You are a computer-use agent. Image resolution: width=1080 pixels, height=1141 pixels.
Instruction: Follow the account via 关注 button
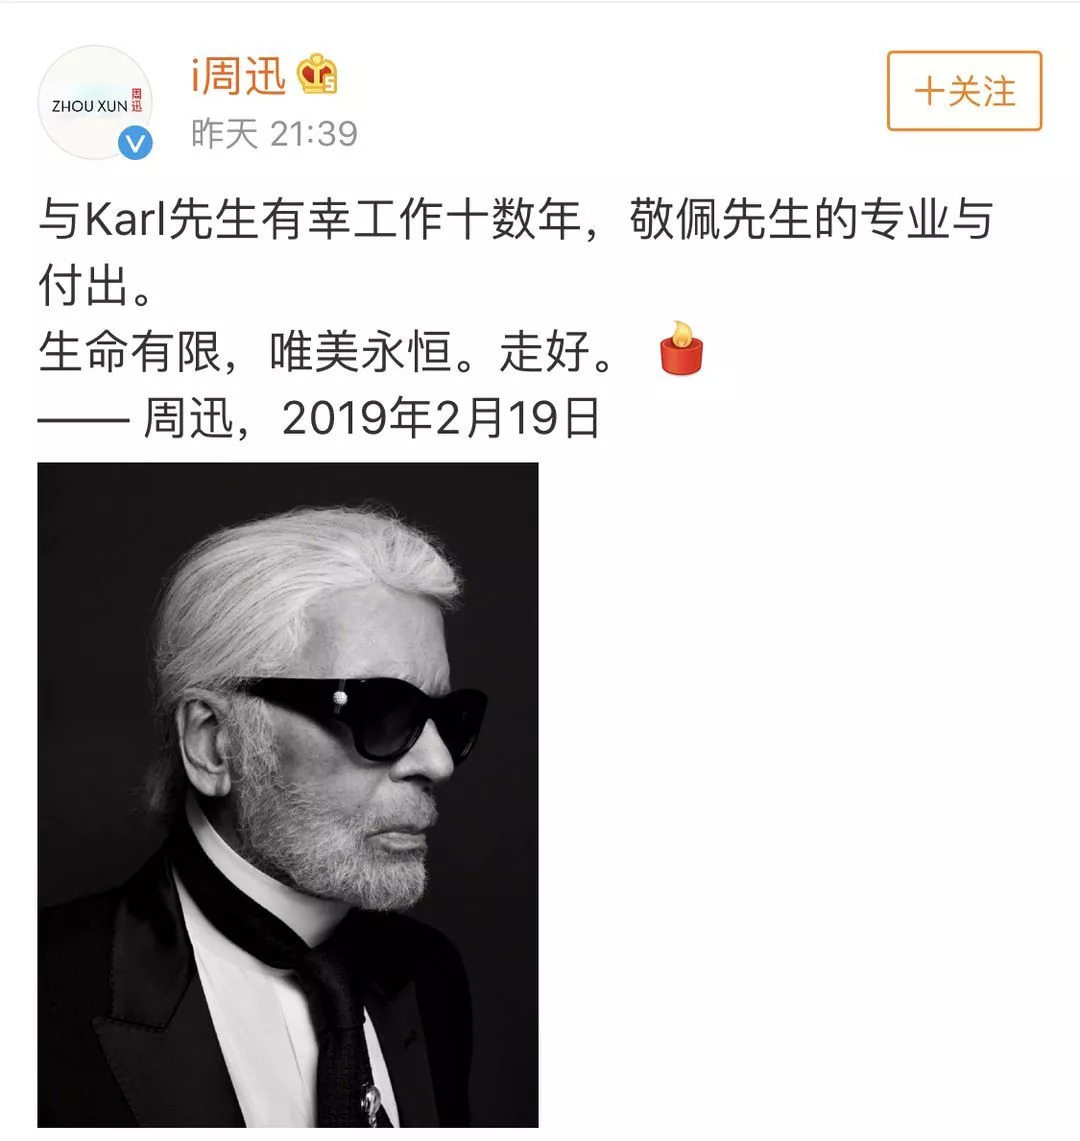coord(964,91)
